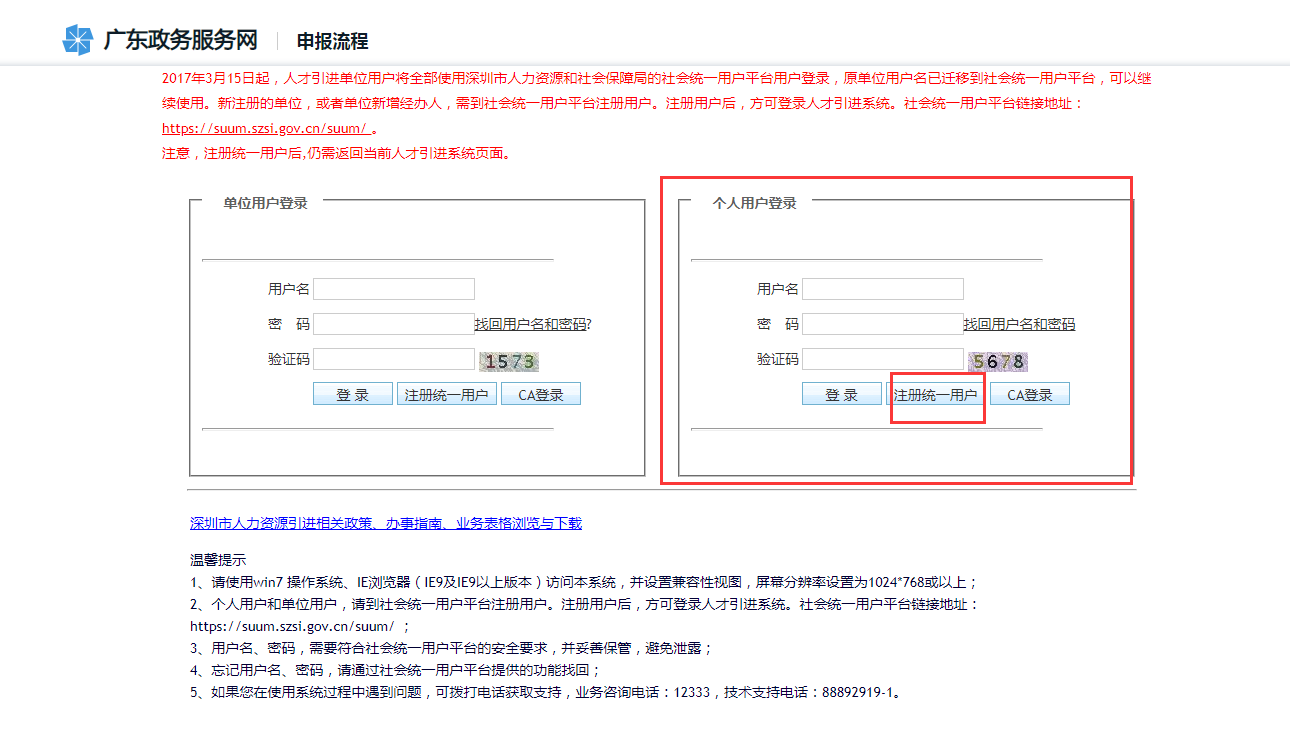This screenshot has height=731, width=1290.
Task: Click 注册统一用户 button in 个人用户登录
Action: pos(936,394)
